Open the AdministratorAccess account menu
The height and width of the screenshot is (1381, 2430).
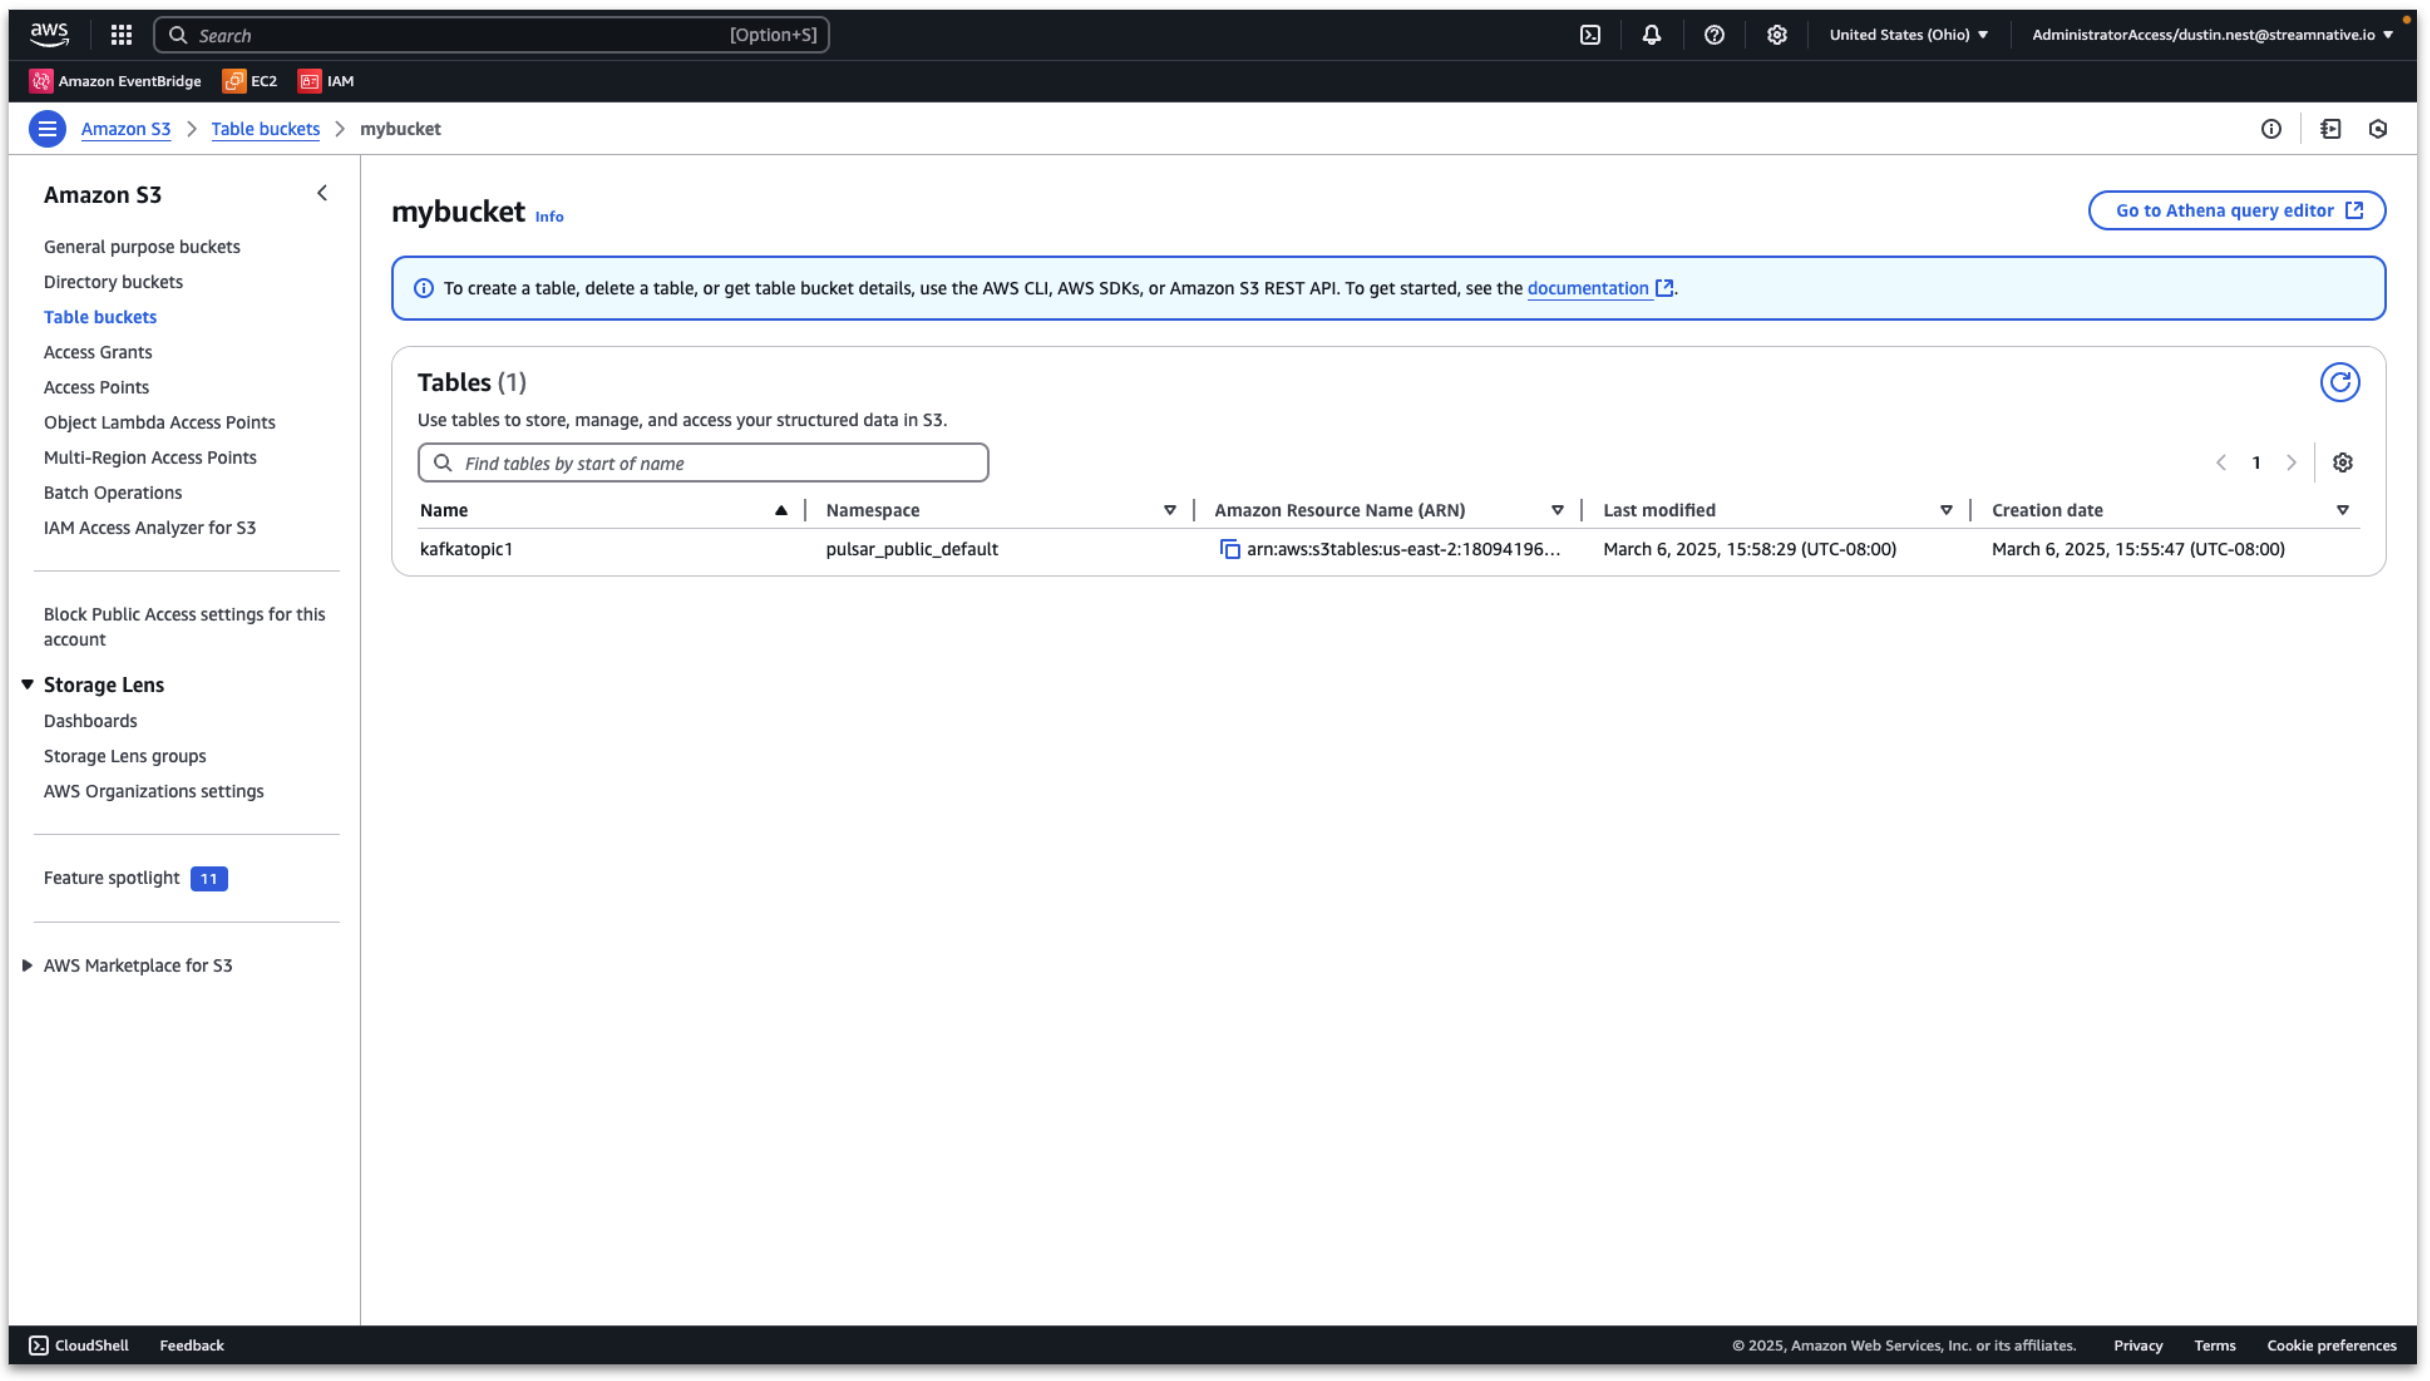tap(2212, 35)
